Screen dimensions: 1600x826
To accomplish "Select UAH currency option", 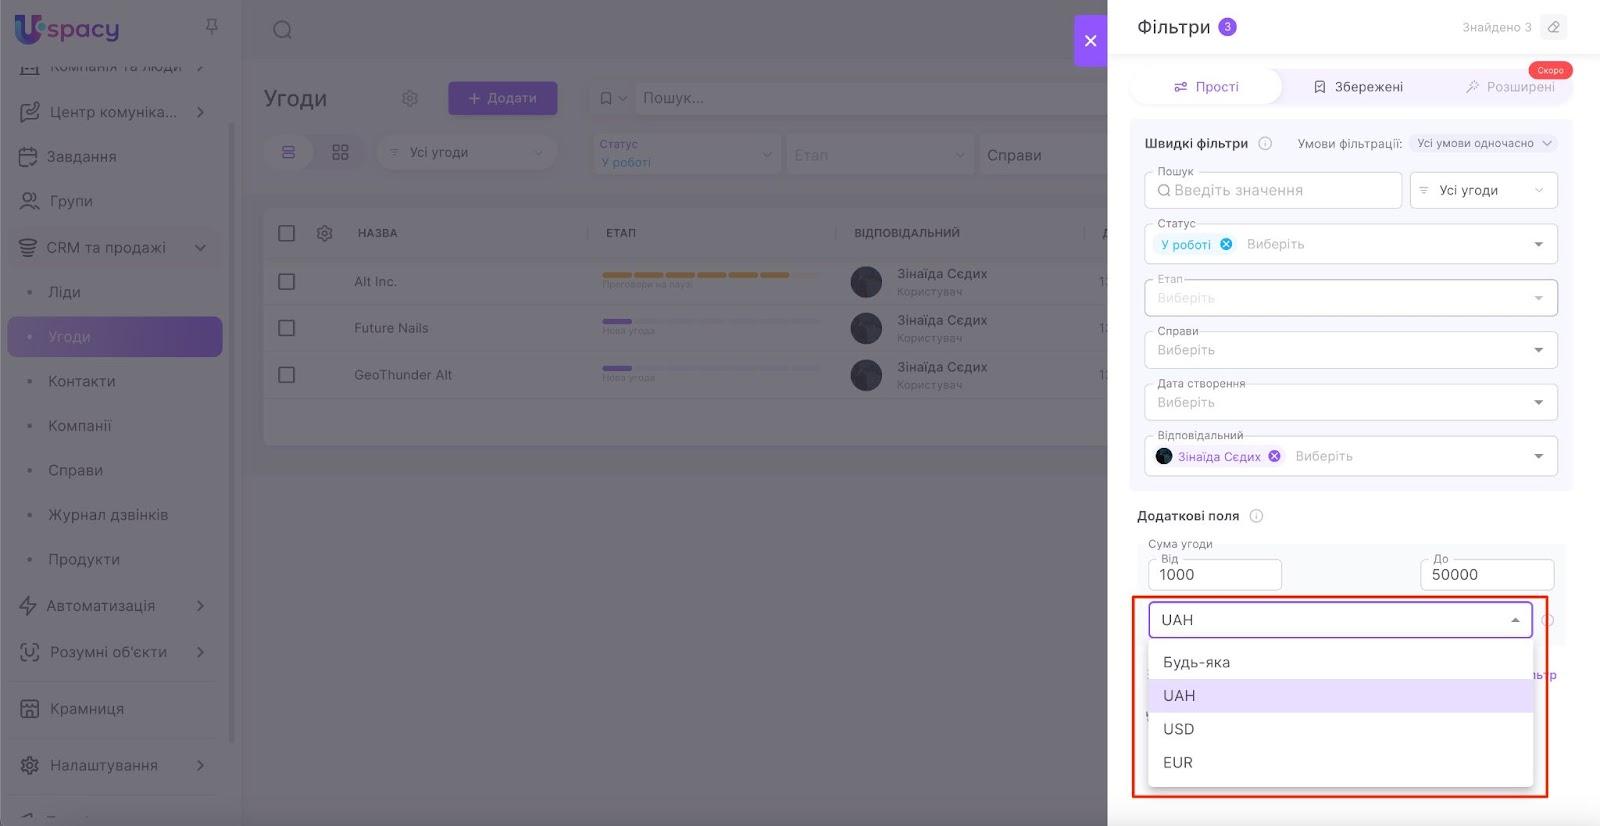I will coord(1341,696).
